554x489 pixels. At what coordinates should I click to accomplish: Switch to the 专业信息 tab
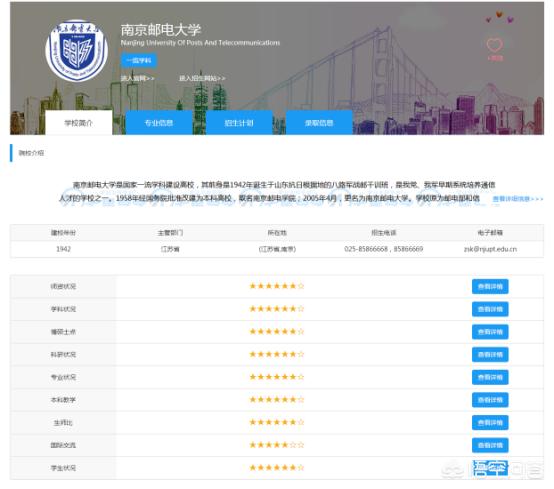[159, 123]
